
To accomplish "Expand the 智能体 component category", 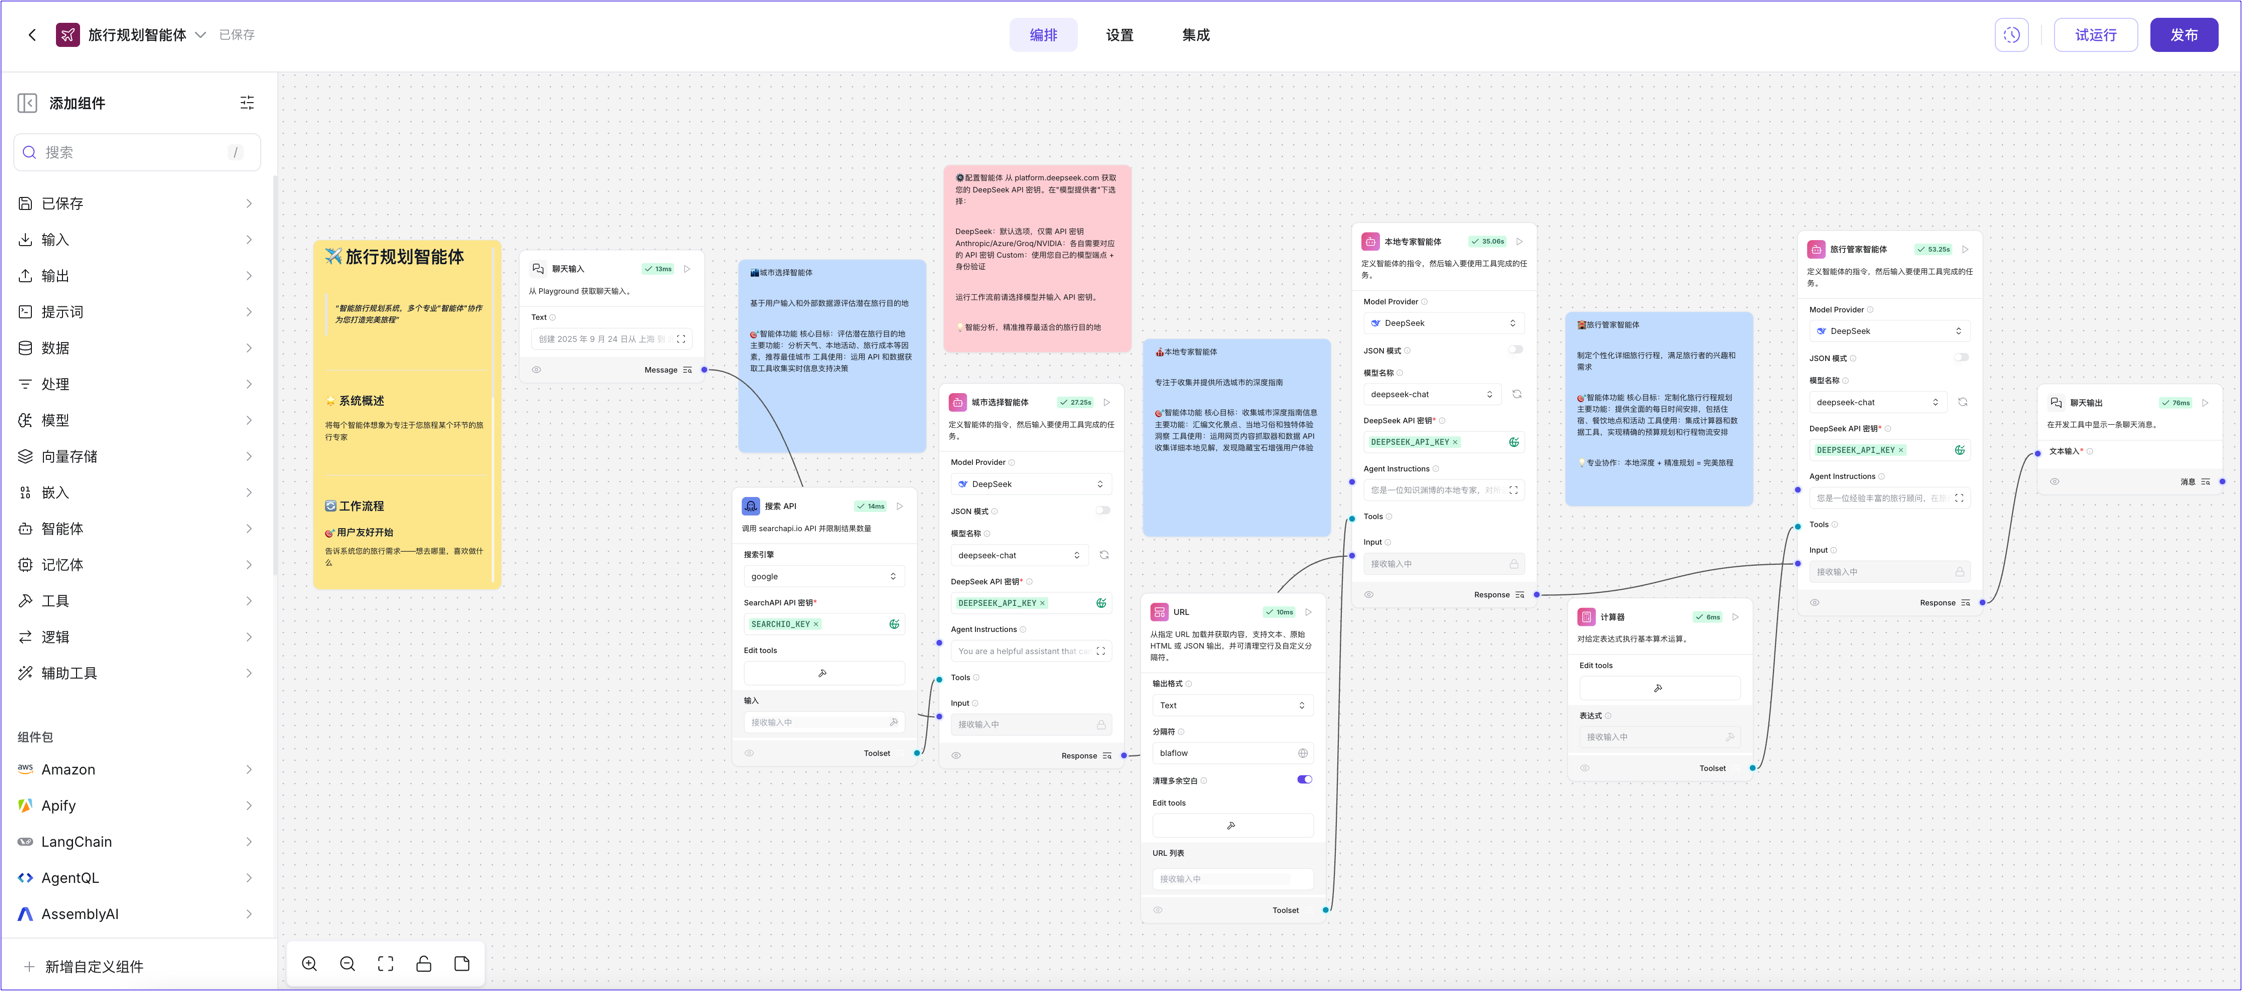I will tap(135, 529).
